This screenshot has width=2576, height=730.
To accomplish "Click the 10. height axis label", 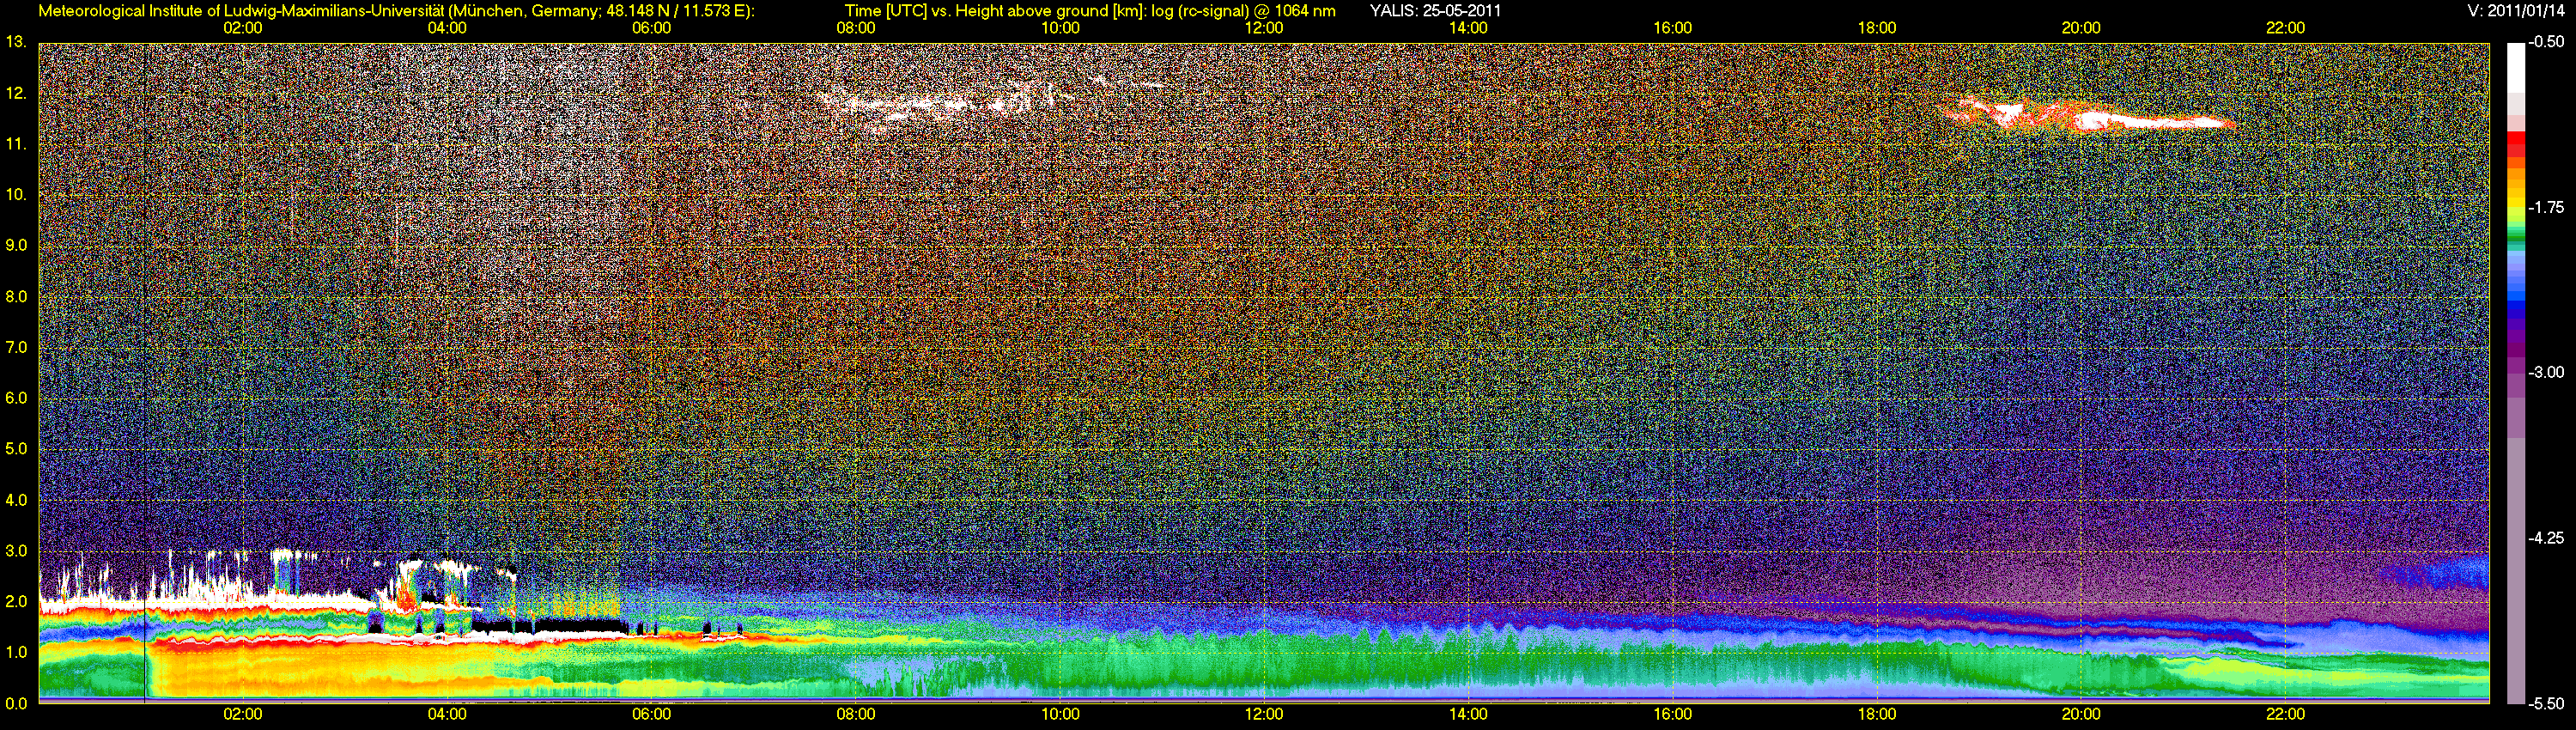I will pos(16,194).
